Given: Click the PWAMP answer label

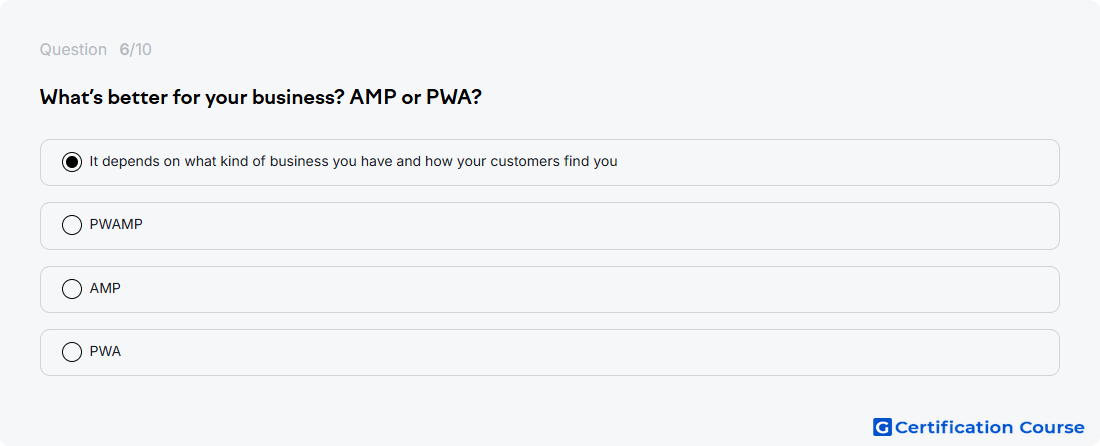Looking at the screenshot, I should [x=116, y=224].
